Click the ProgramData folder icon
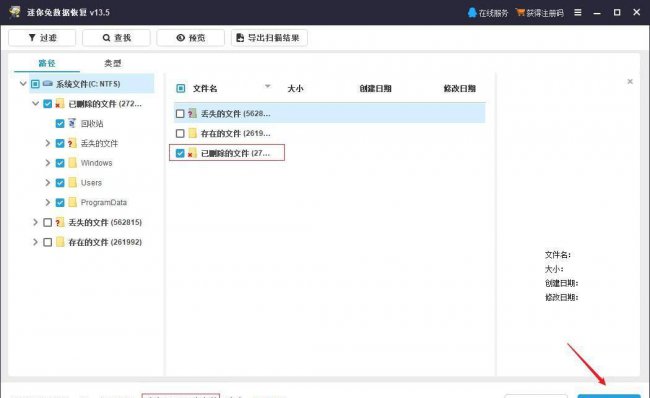This screenshot has height=398, width=650. [73, 202]
